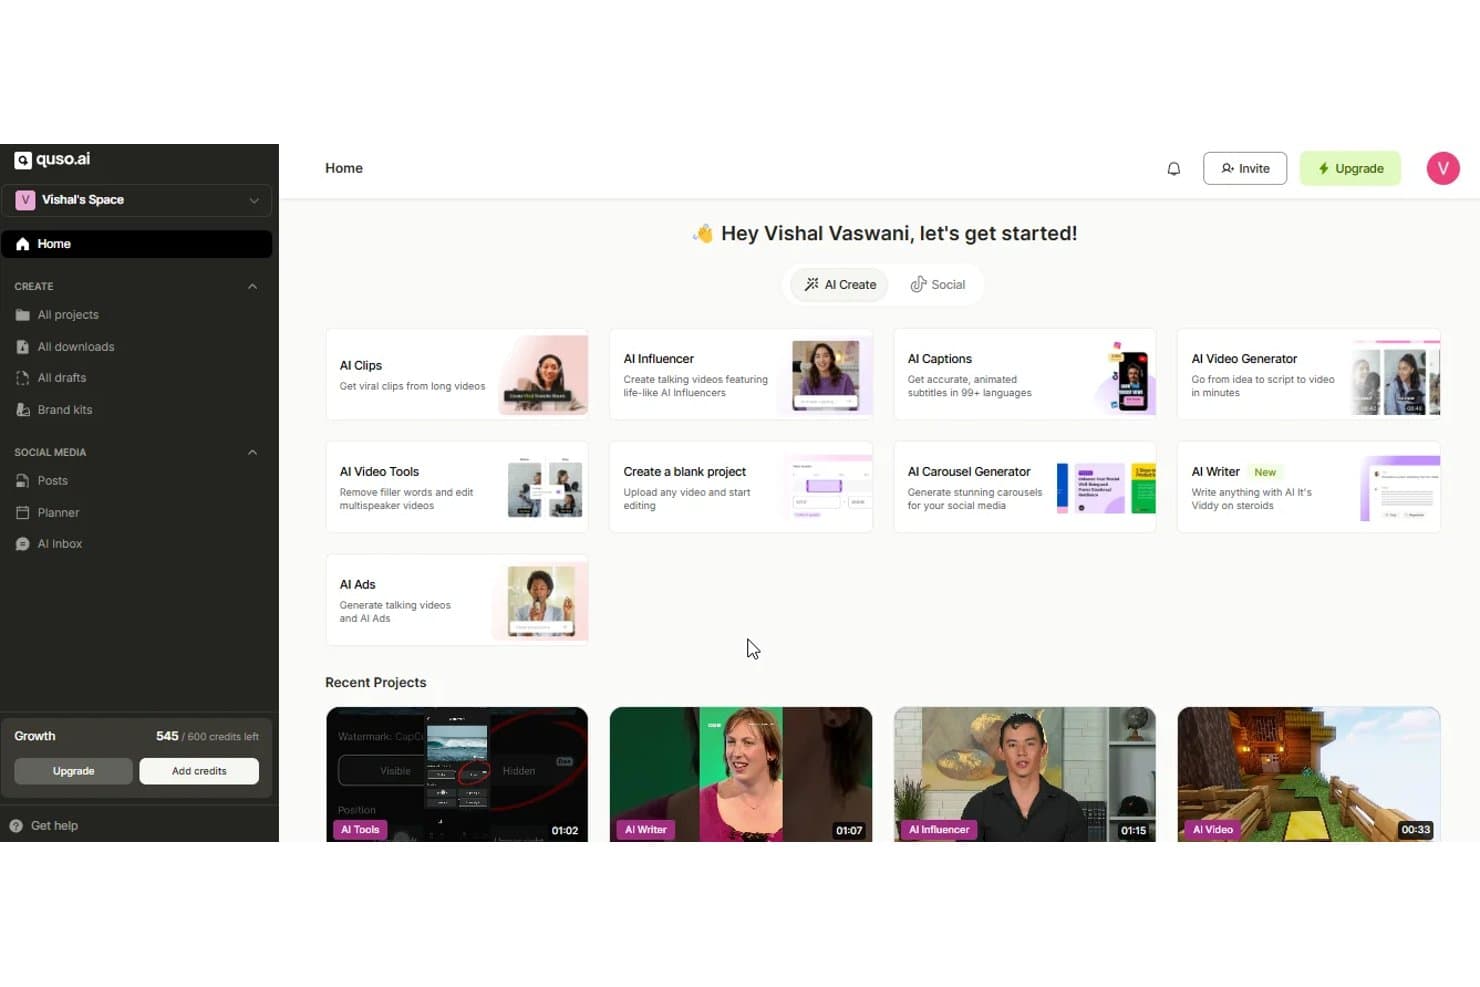Click the Add credits button
This screenshot has width=1480, height=987.
click(x=199, y=771)
